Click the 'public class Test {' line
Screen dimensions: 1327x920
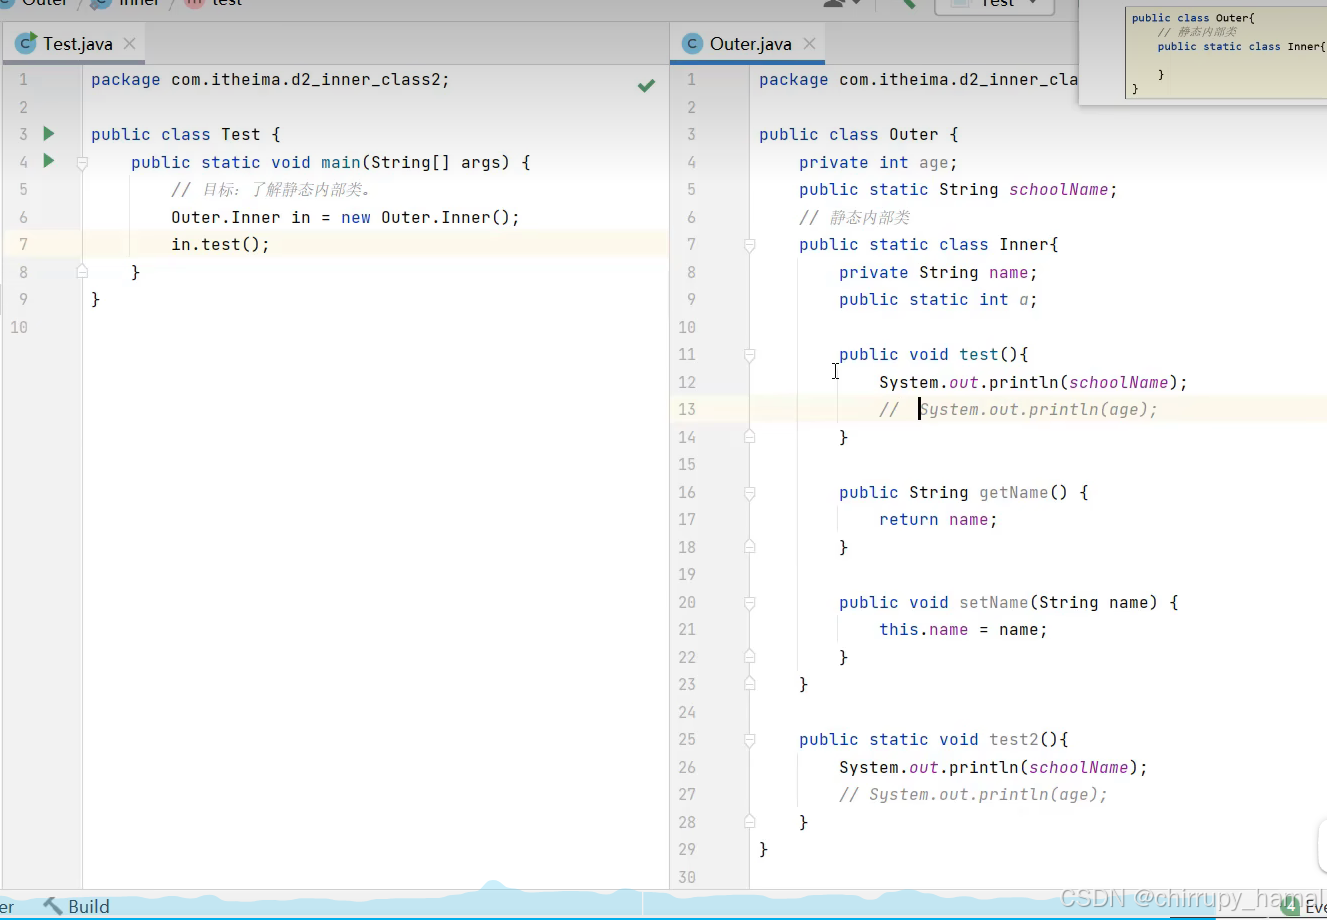coord(186,135)
